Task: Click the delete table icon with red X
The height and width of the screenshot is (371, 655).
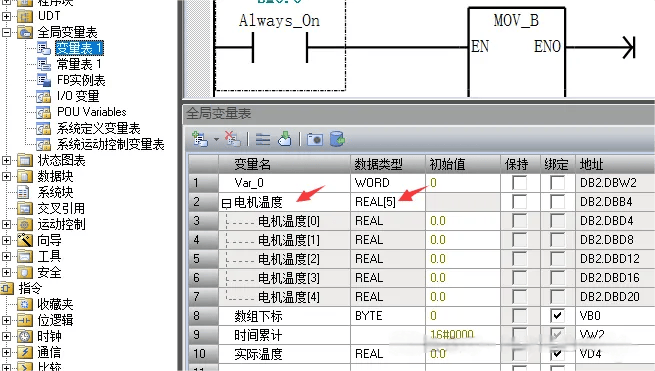Action: [x=232, y=139]
